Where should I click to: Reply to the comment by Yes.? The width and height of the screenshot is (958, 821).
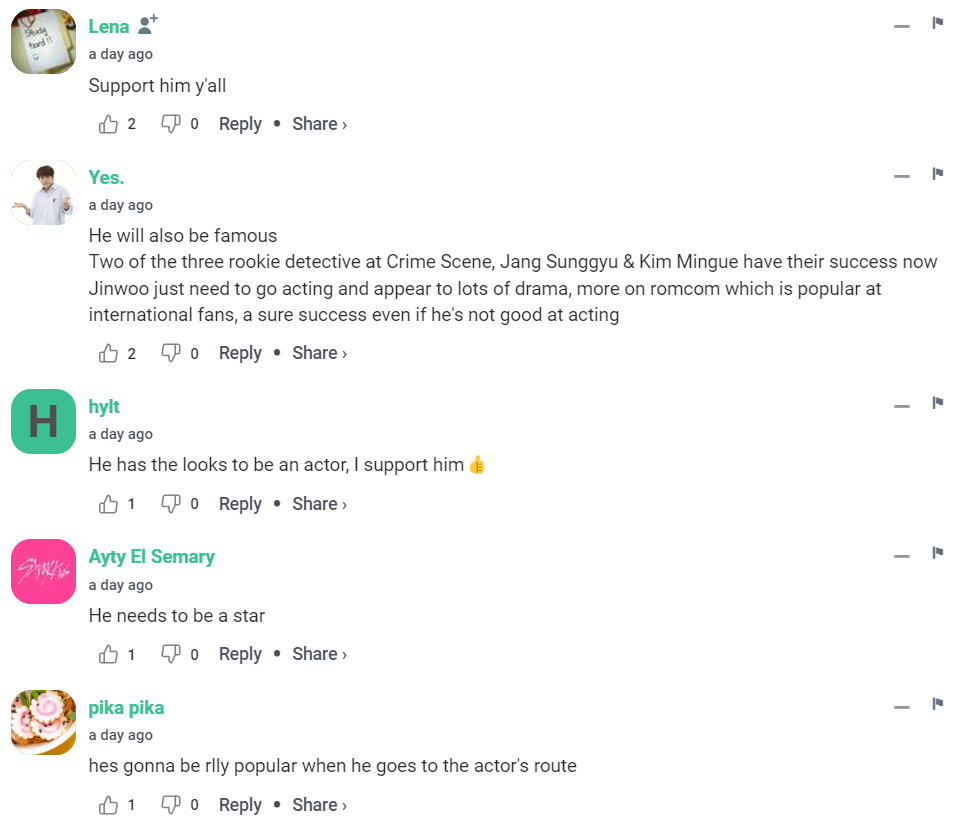(x=240, y=353)
